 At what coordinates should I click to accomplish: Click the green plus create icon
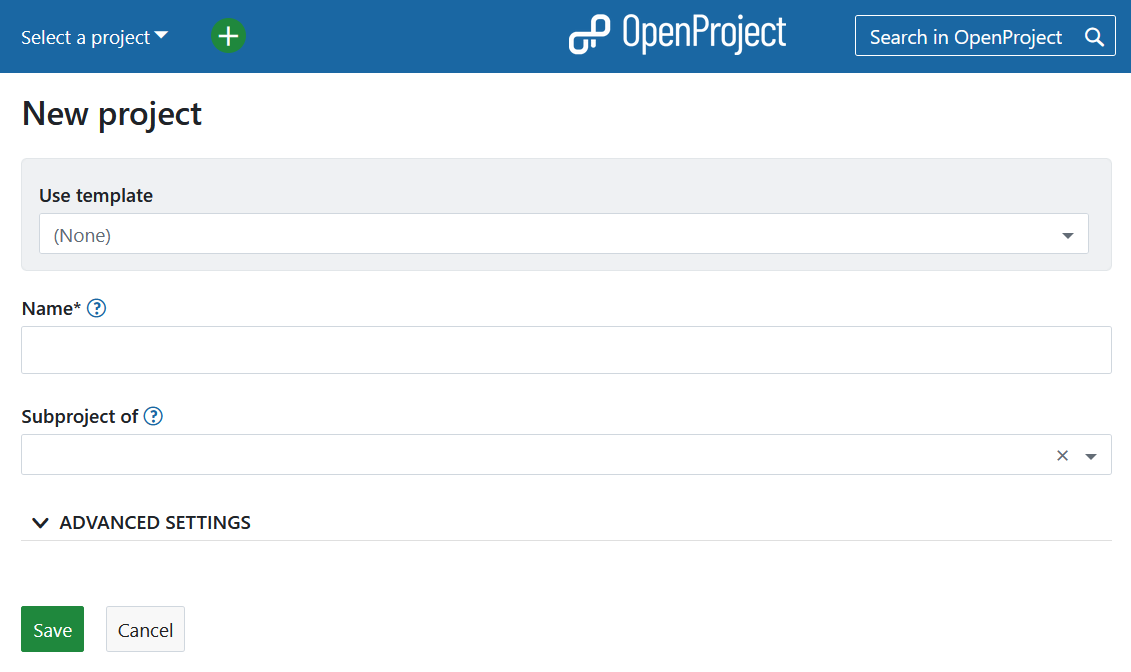point(228,37)
